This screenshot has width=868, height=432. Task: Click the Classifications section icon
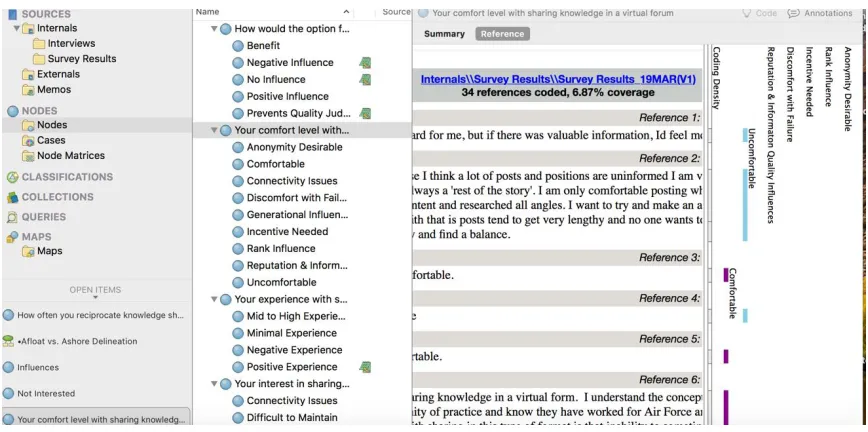tap(12, 177)
